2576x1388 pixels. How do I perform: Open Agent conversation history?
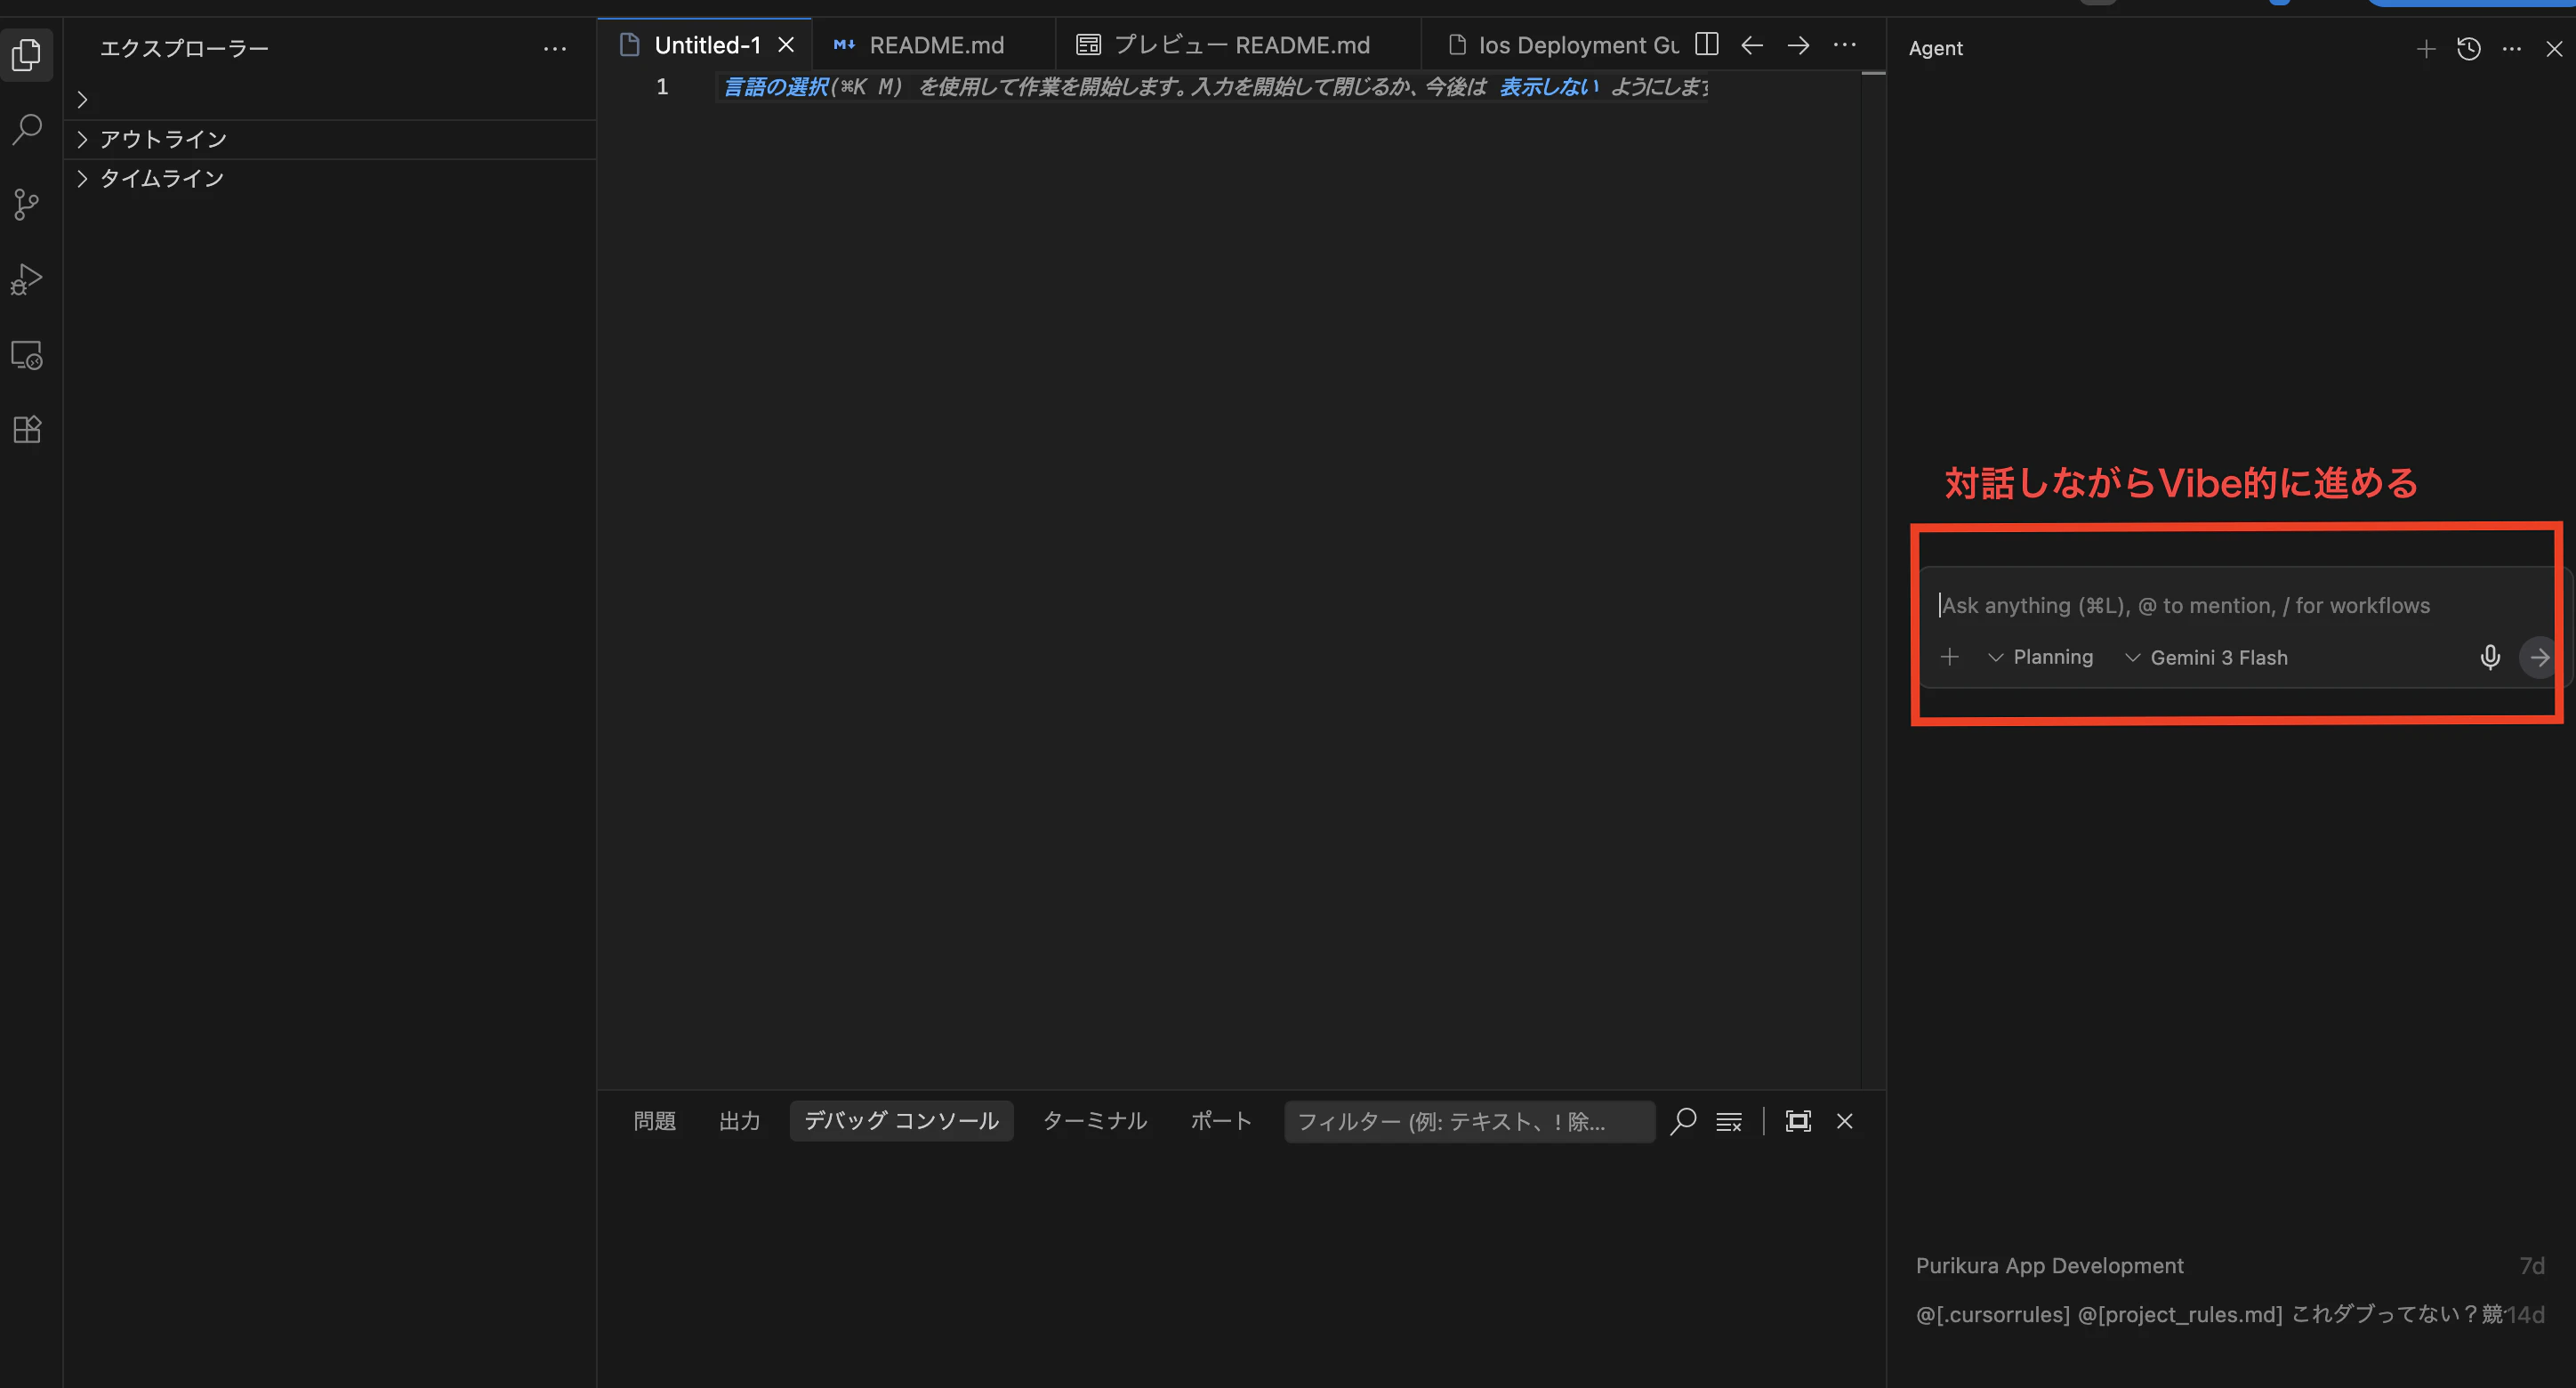click(2468, 48)
